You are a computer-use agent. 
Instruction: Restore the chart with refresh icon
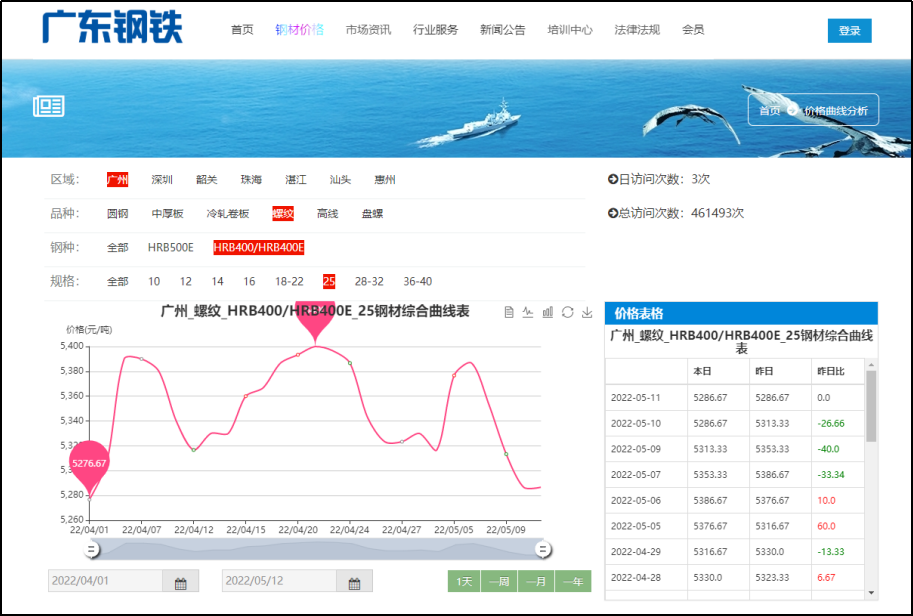pos(568,313)
